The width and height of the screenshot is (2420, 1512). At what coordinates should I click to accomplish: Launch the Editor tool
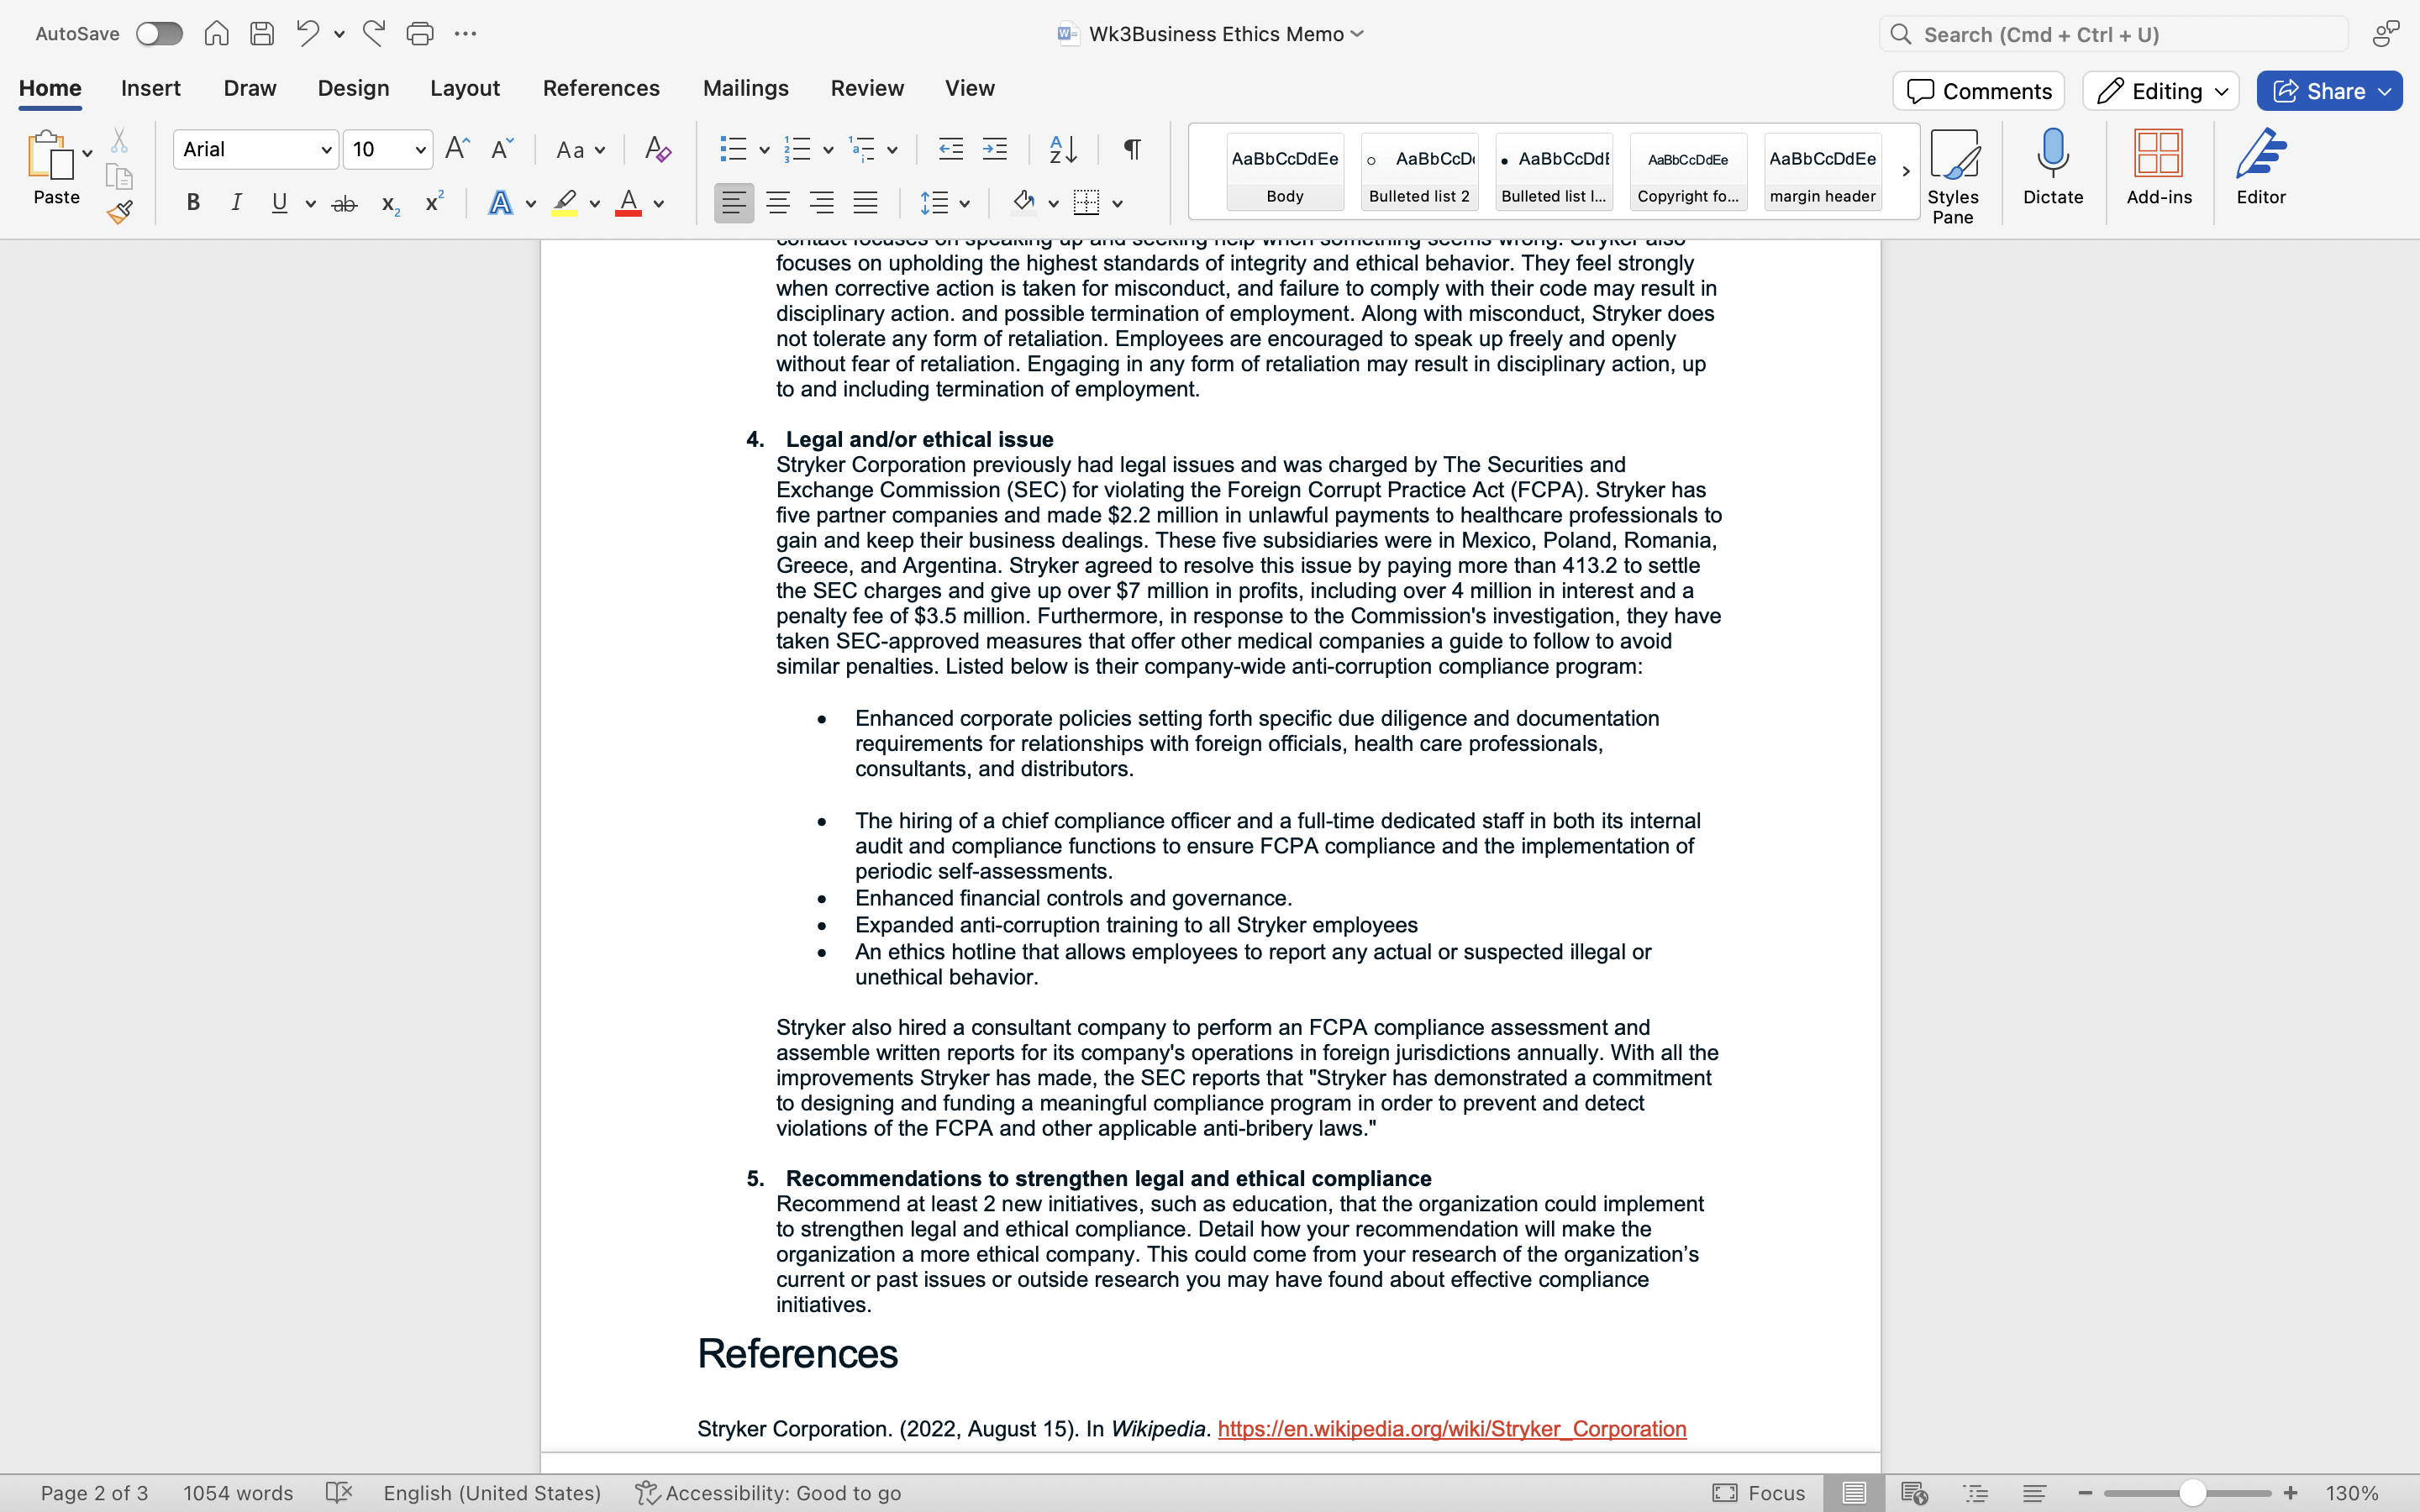(2261, 168)
